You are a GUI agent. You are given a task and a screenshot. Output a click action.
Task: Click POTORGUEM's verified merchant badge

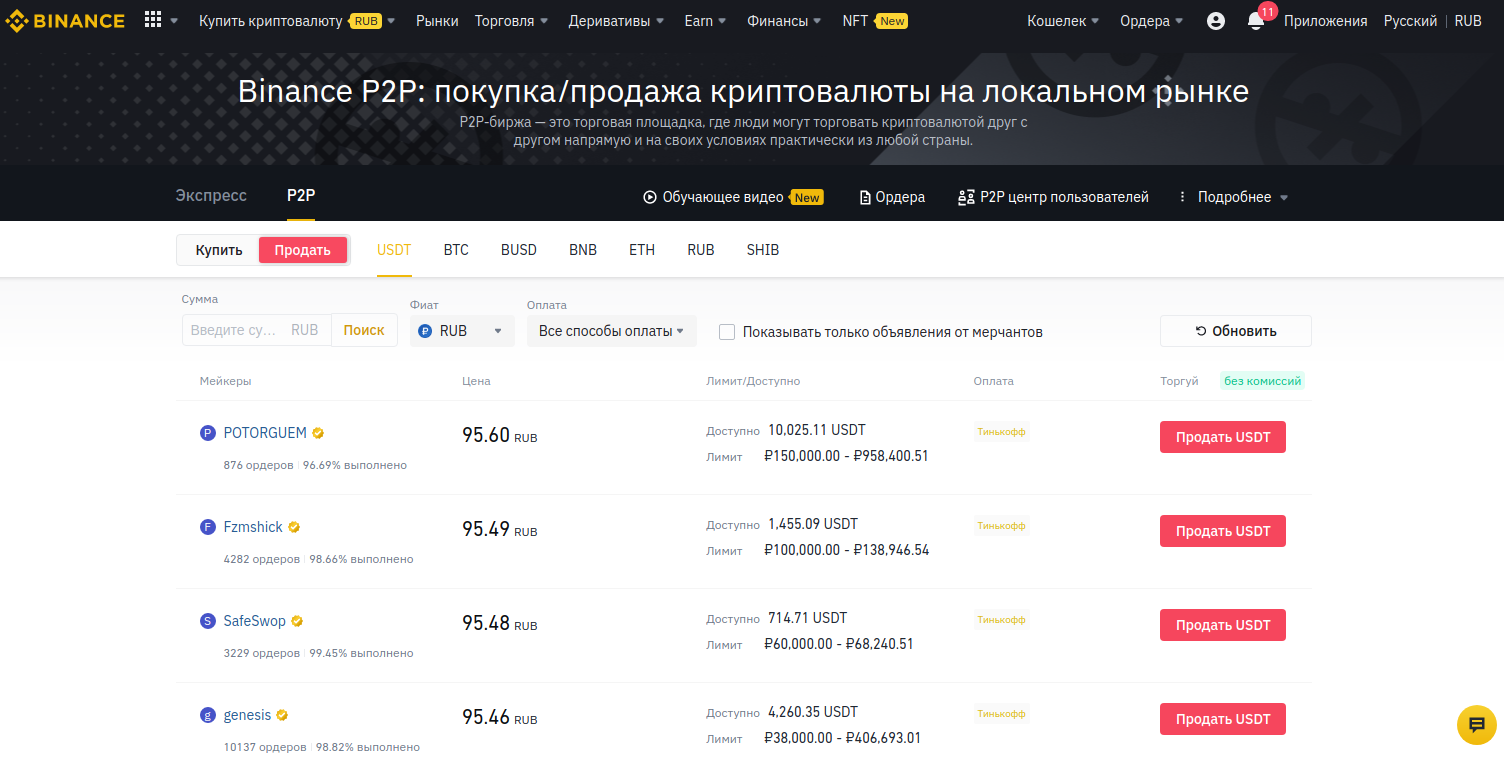pyautogui.click(x=318, y=433)
